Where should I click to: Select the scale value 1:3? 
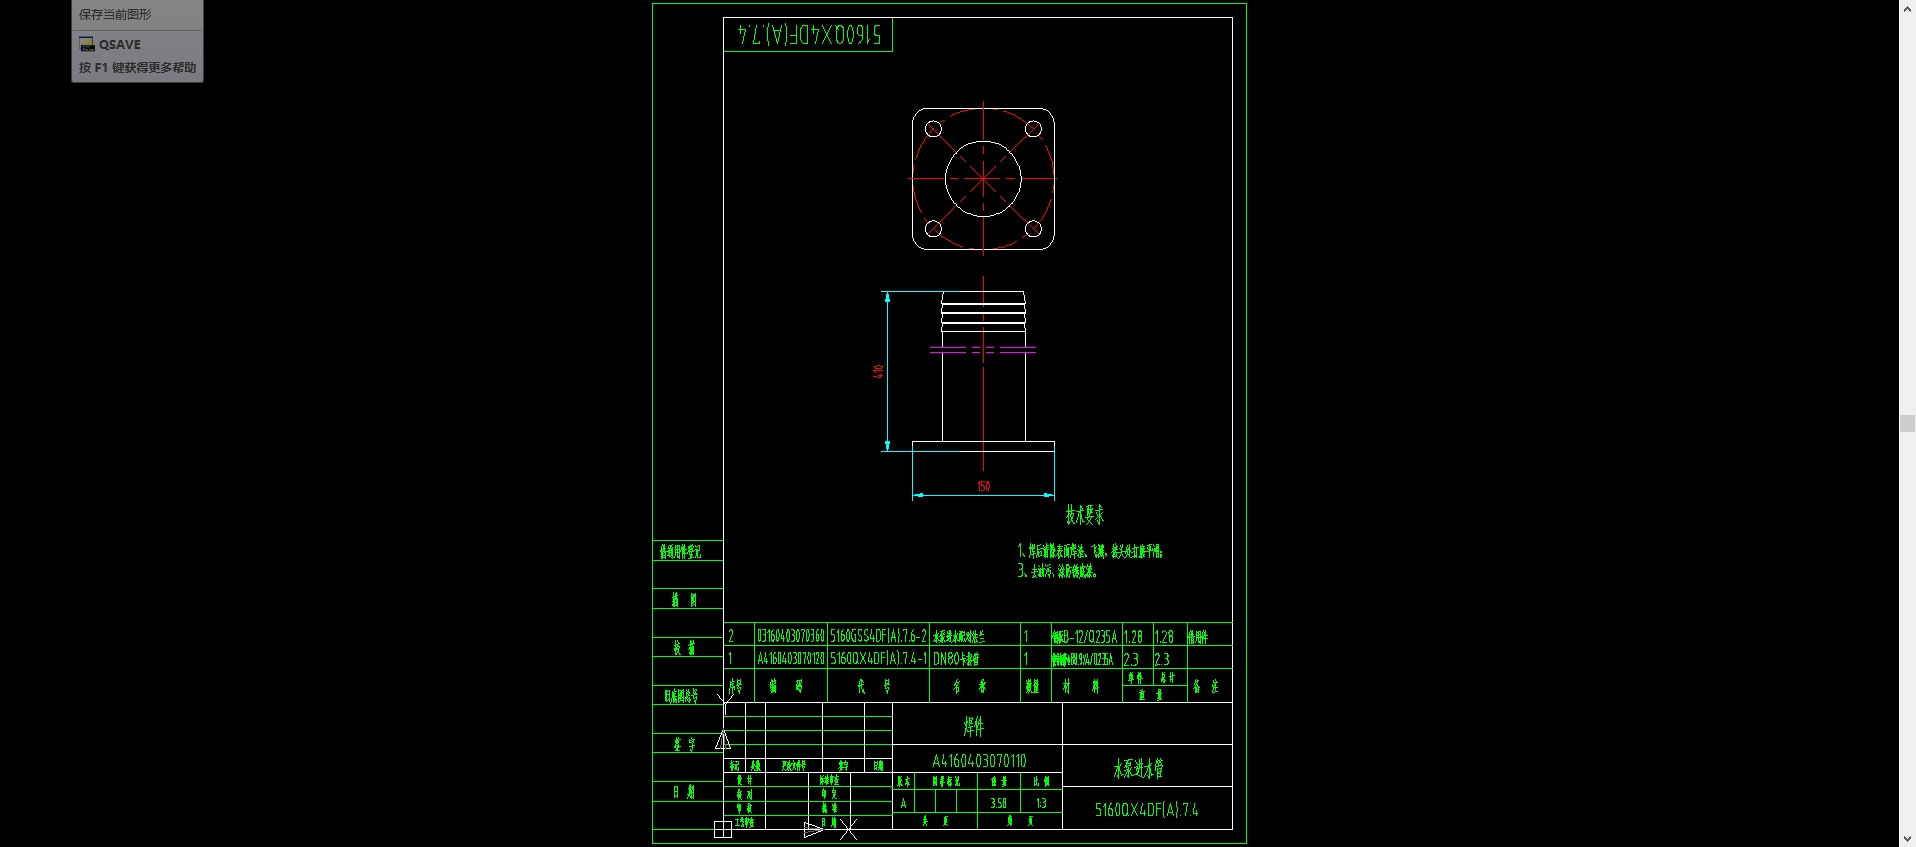(x=1041, y=803)
